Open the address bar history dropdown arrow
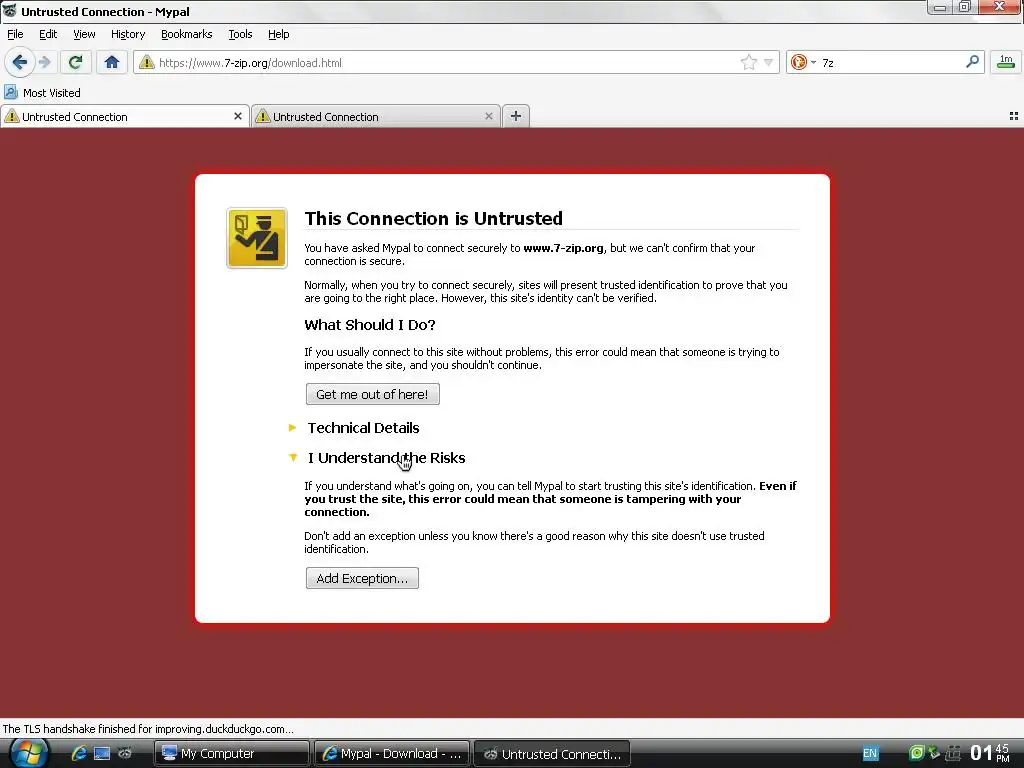Viewport: 1024px width, 768px height. 769,63
